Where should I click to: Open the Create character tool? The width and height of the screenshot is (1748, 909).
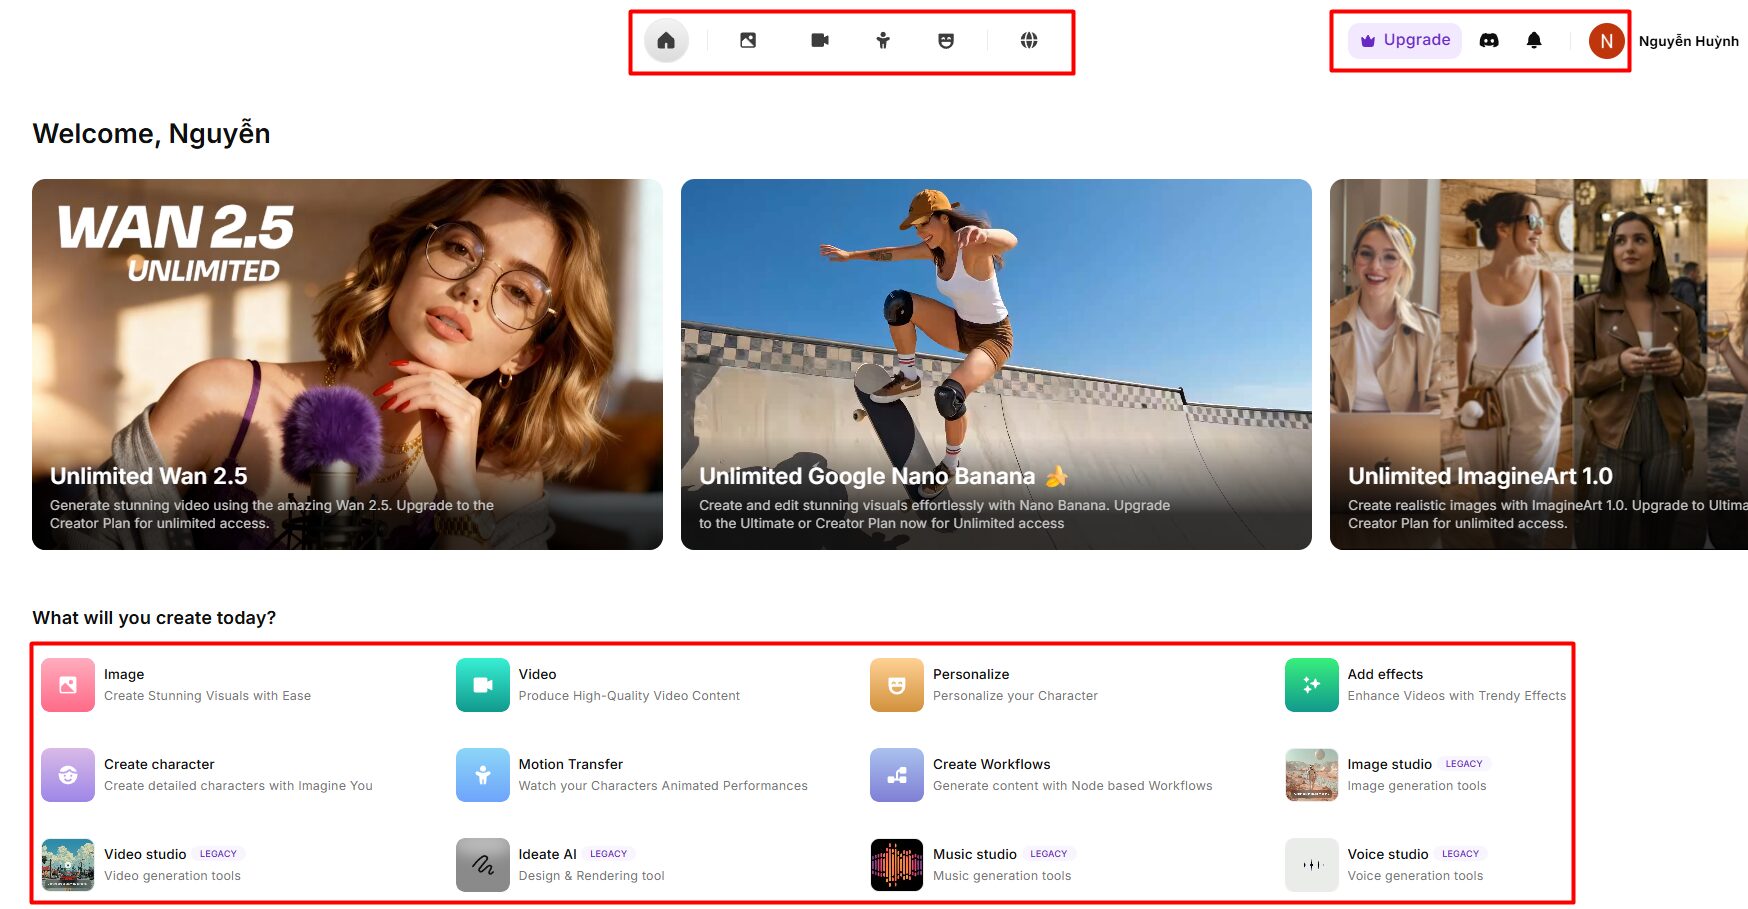159,775
